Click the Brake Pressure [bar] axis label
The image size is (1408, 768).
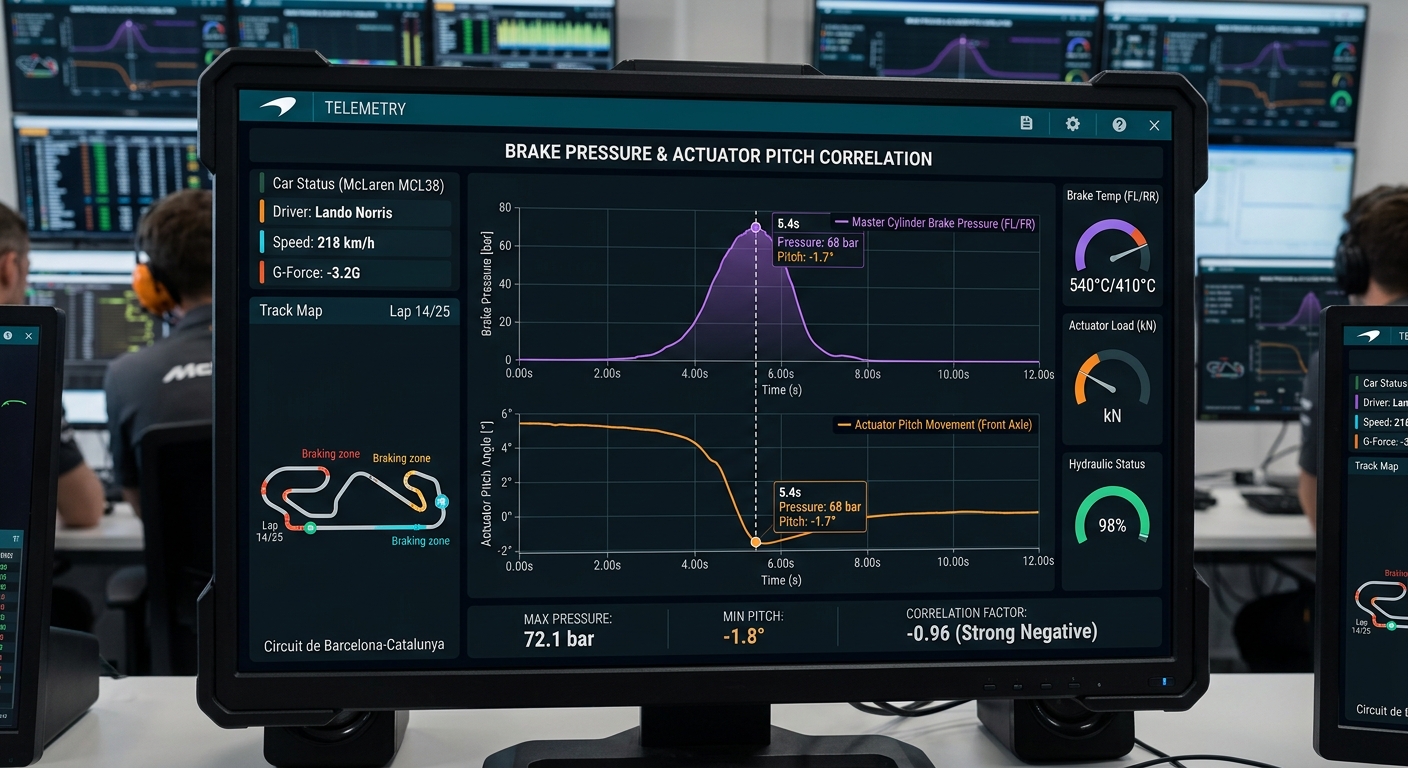[488, 283]
